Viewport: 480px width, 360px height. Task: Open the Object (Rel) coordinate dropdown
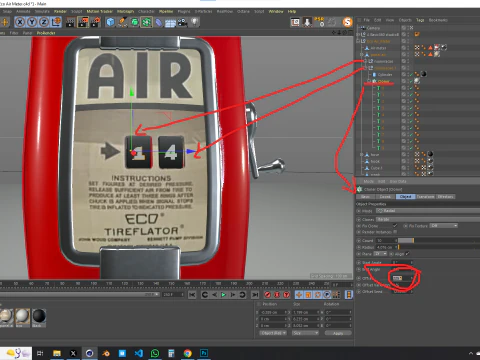[273, 333]
